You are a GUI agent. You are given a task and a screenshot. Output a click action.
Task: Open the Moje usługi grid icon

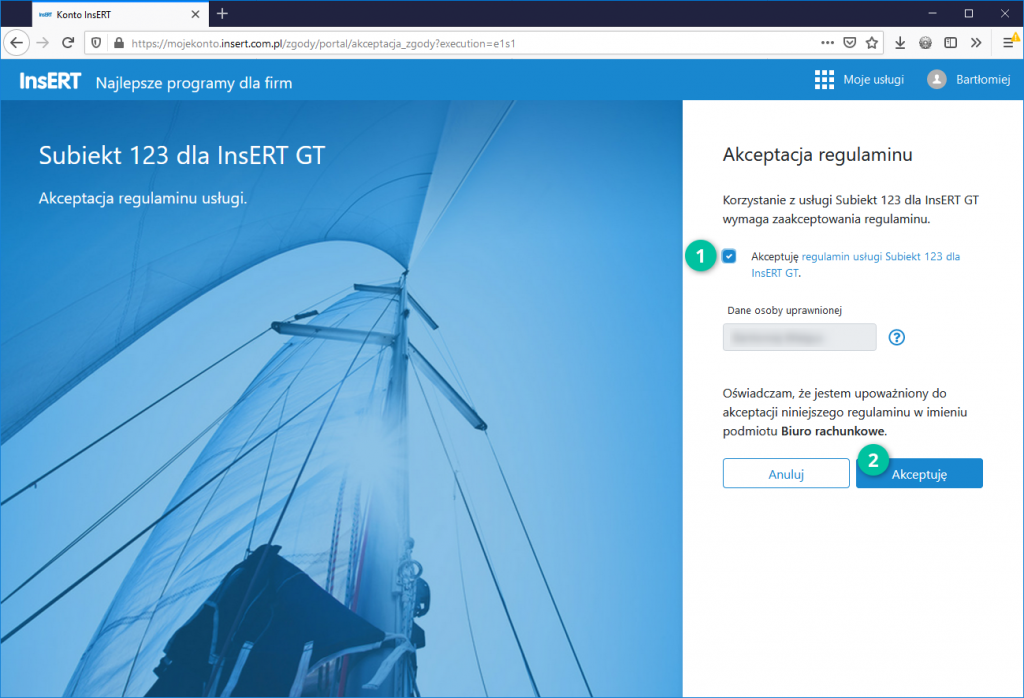click(x=824, y=80)
